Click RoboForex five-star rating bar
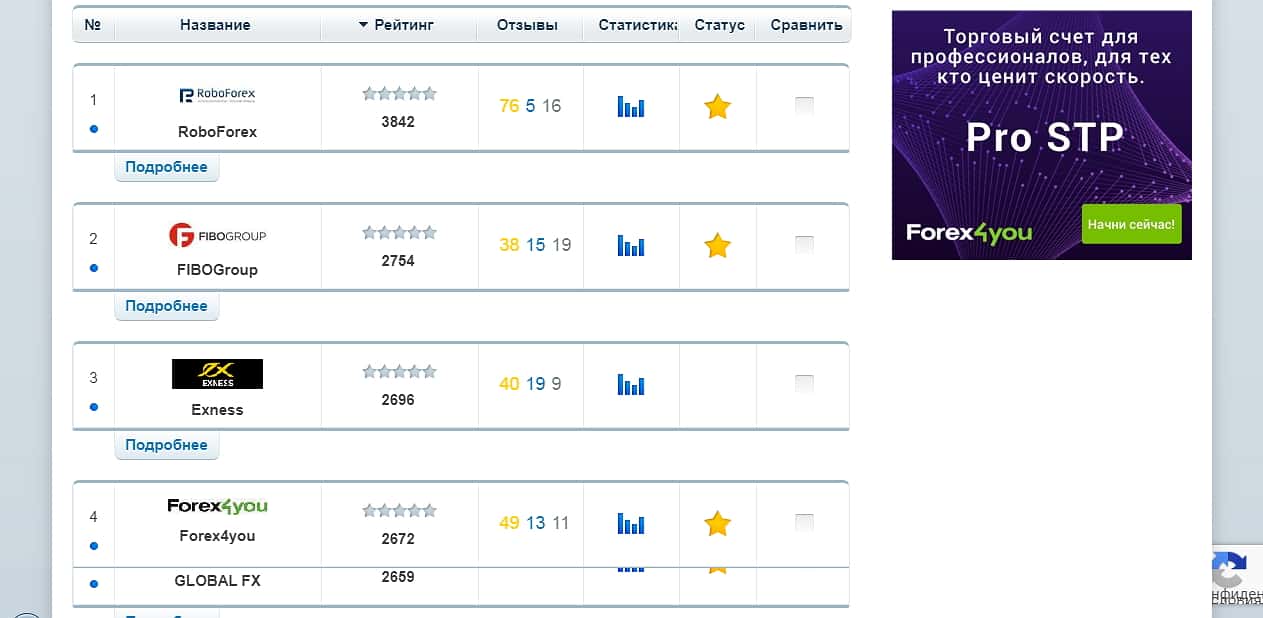 399,94
